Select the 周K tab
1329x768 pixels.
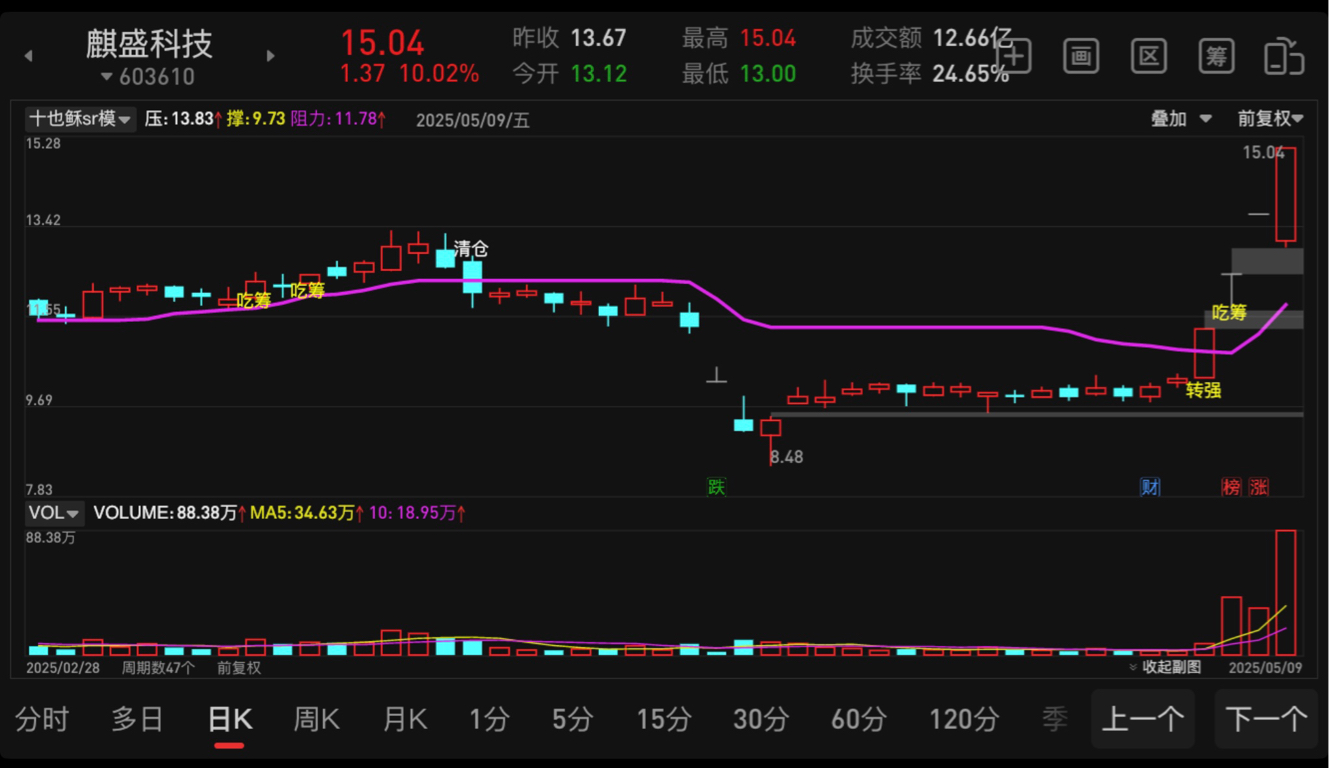pyautogui.click(x=316, y=718)
